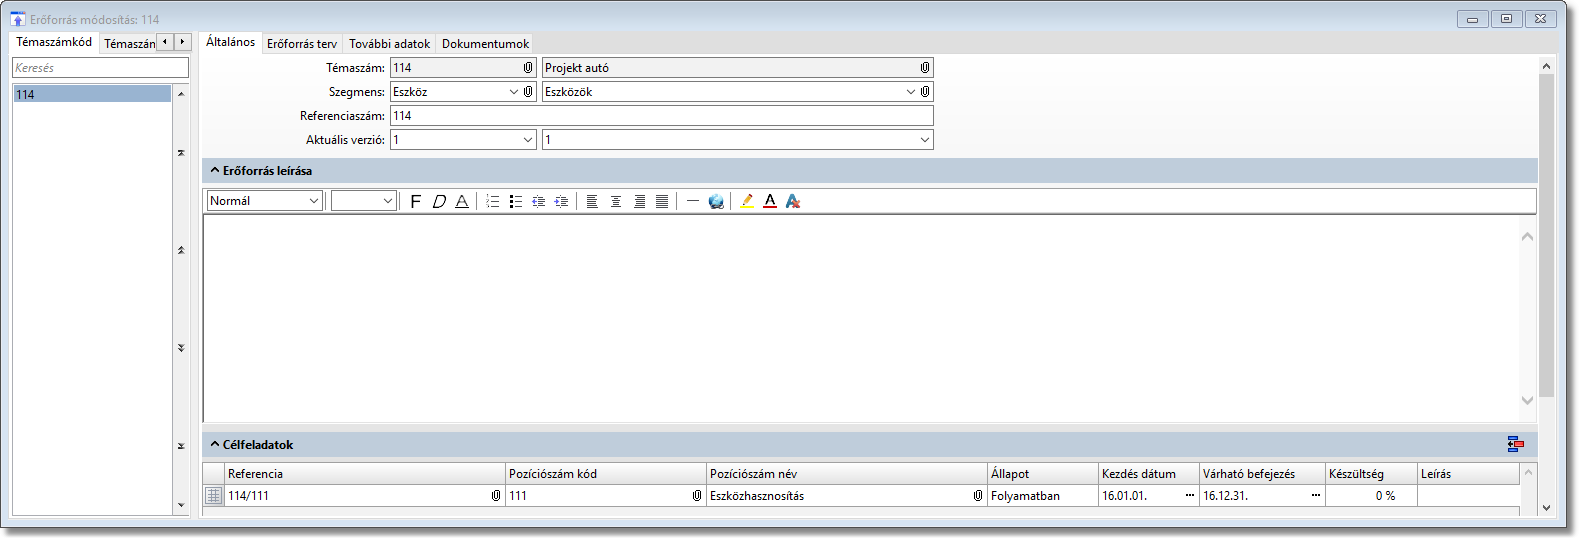Click the Célfeladatok add-row icon
The height and width of the screenshot is (540, 1579).
click(x=1515, y=445)
